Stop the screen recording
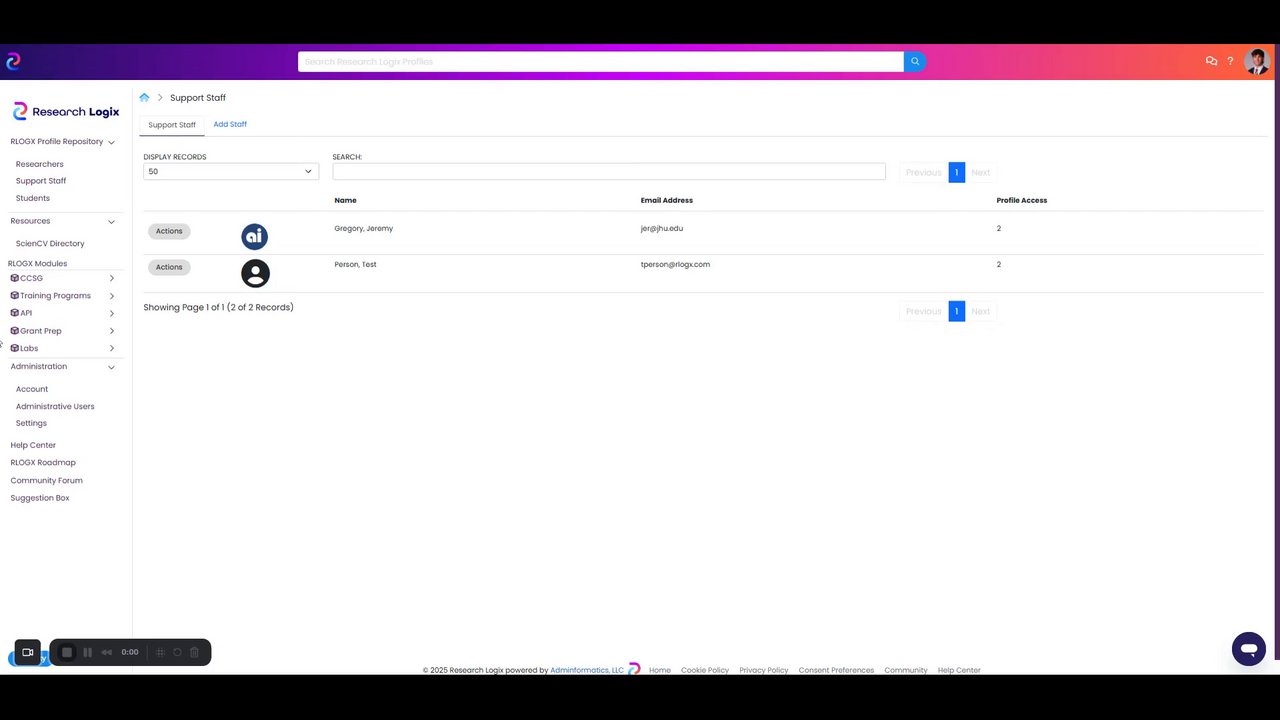Viewport: 1280px width, 720px height. pos(67,652)
